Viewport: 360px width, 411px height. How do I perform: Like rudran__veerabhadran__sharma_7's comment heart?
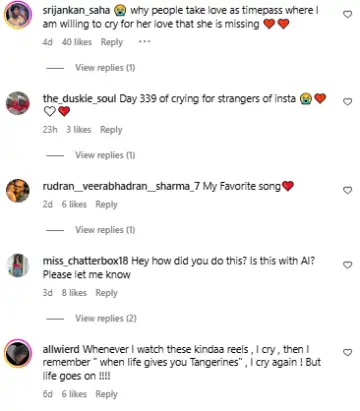tap(348, 190)
